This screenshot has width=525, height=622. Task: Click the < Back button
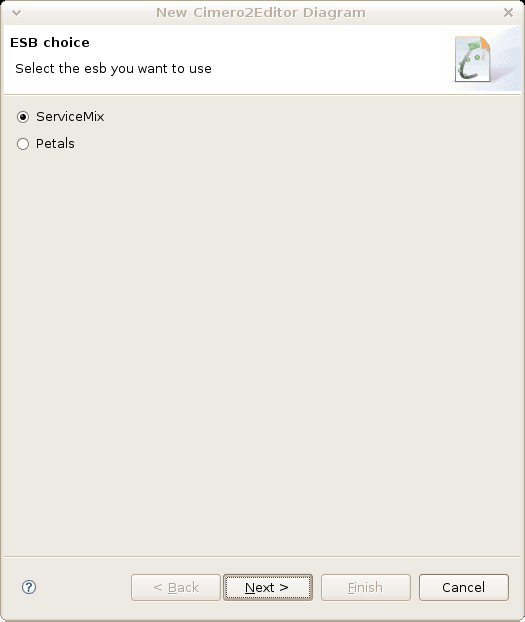click(176, 587)
